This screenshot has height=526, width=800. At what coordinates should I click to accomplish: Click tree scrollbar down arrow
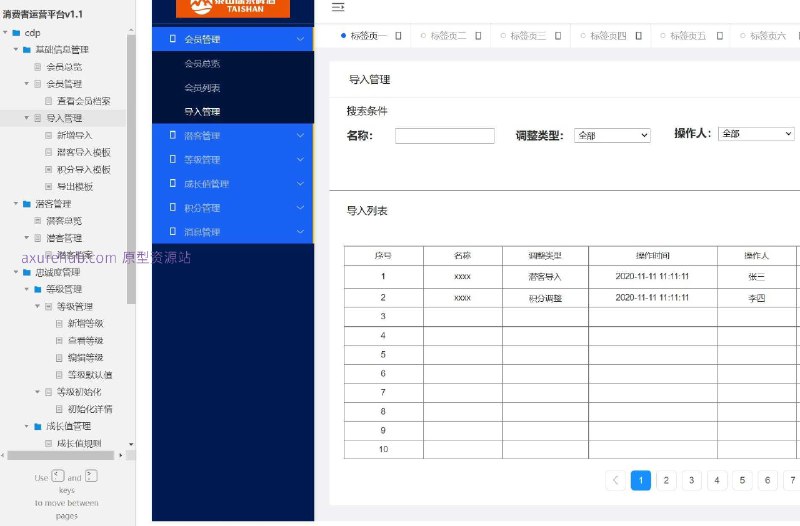point(131,444)
